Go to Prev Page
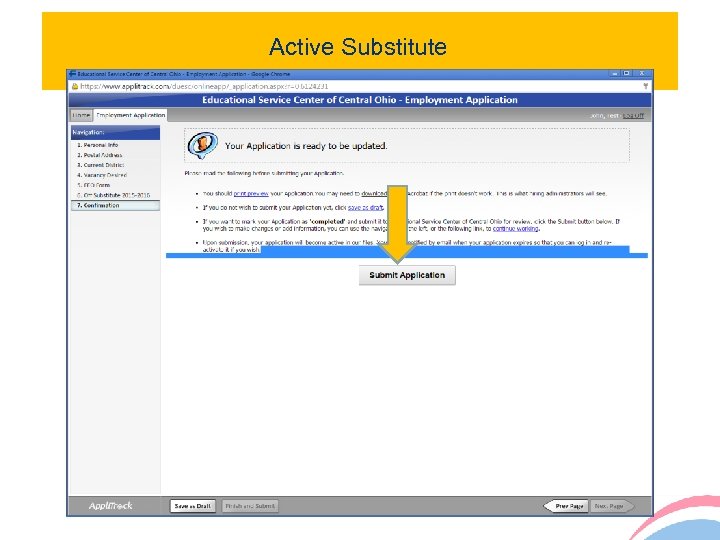 coord(566,506)
